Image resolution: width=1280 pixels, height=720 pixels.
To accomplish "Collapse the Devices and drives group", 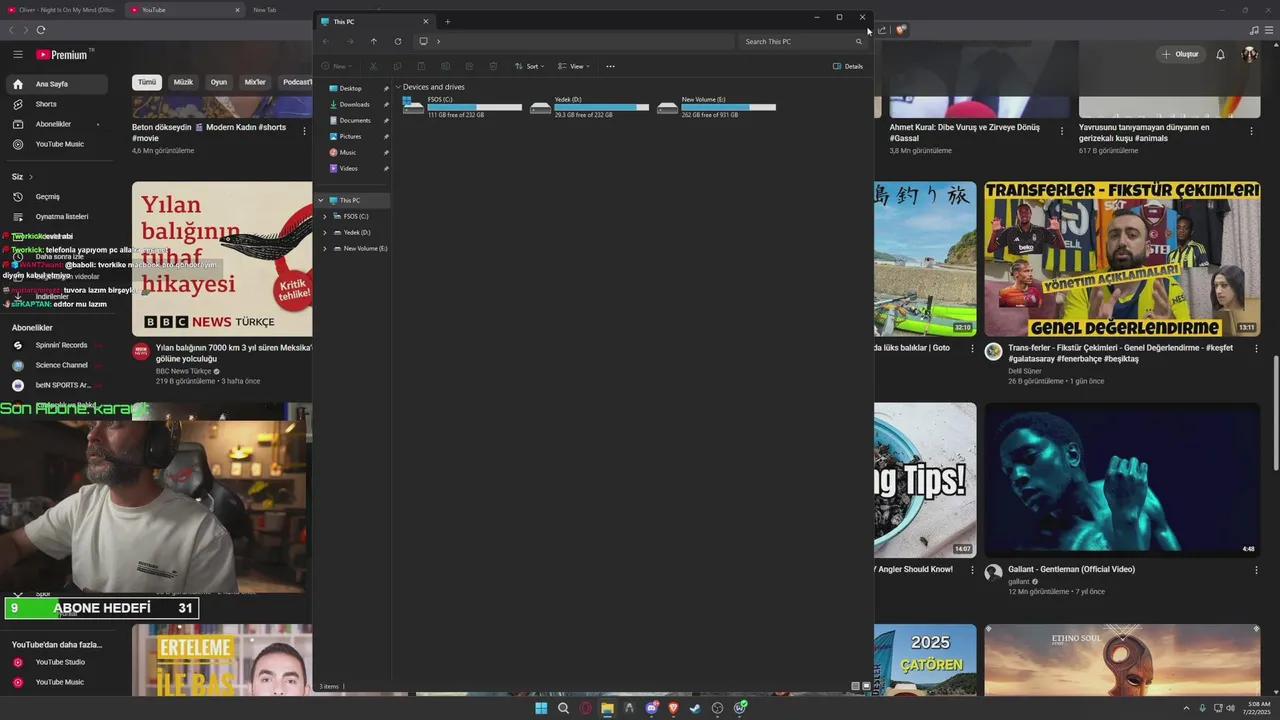I will point(398,87).
